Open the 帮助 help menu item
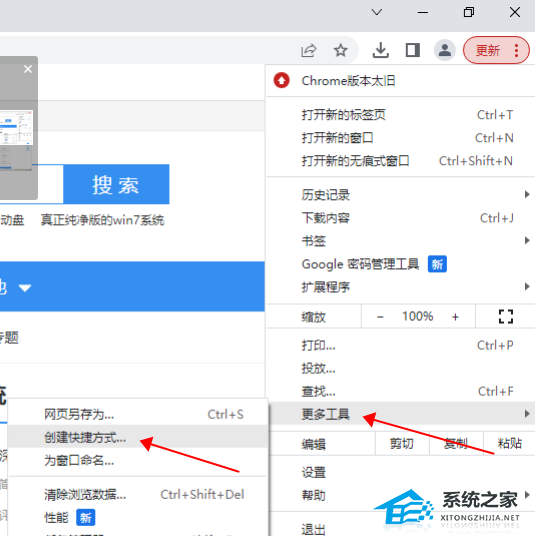Viewport: 535px width, 536px height. click(401, 495)
